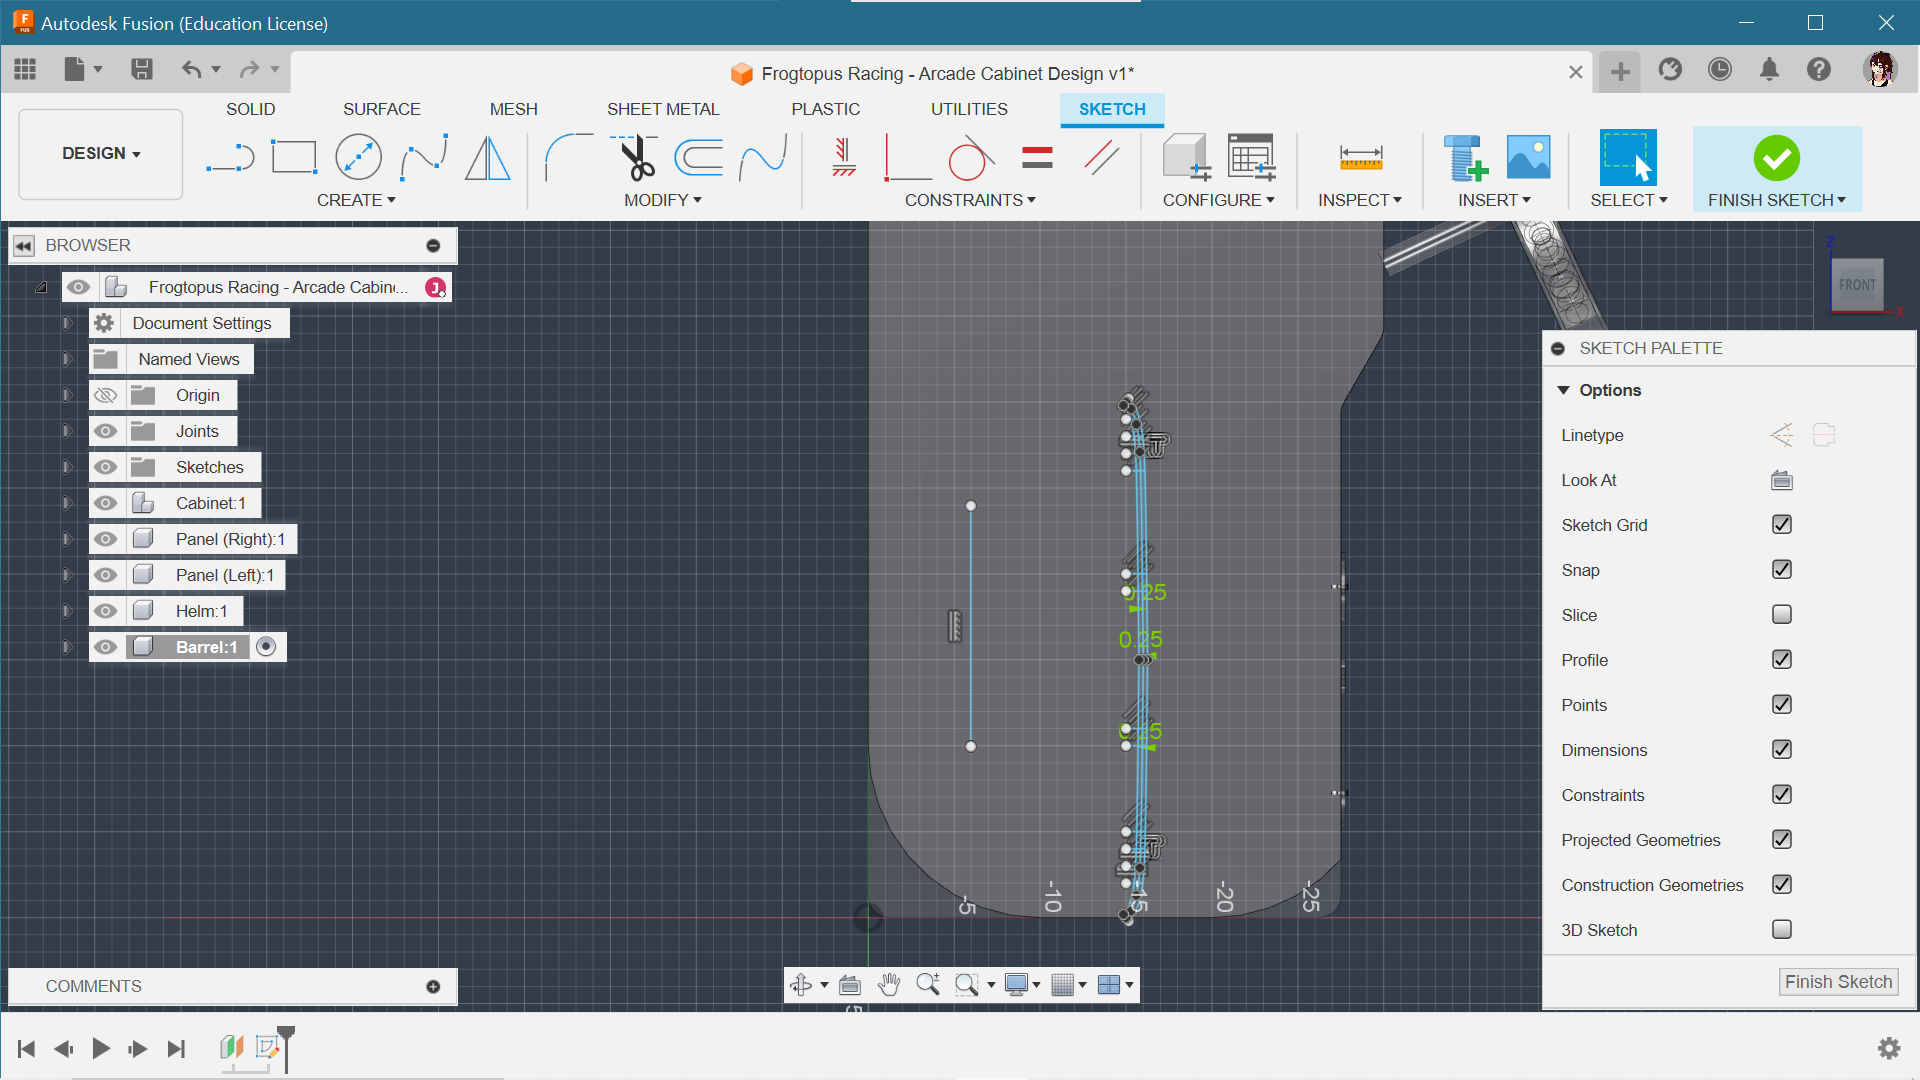The image size is (1920, 1080).
Task: Select the Circle sketch tool
Action: coord(358,158)
